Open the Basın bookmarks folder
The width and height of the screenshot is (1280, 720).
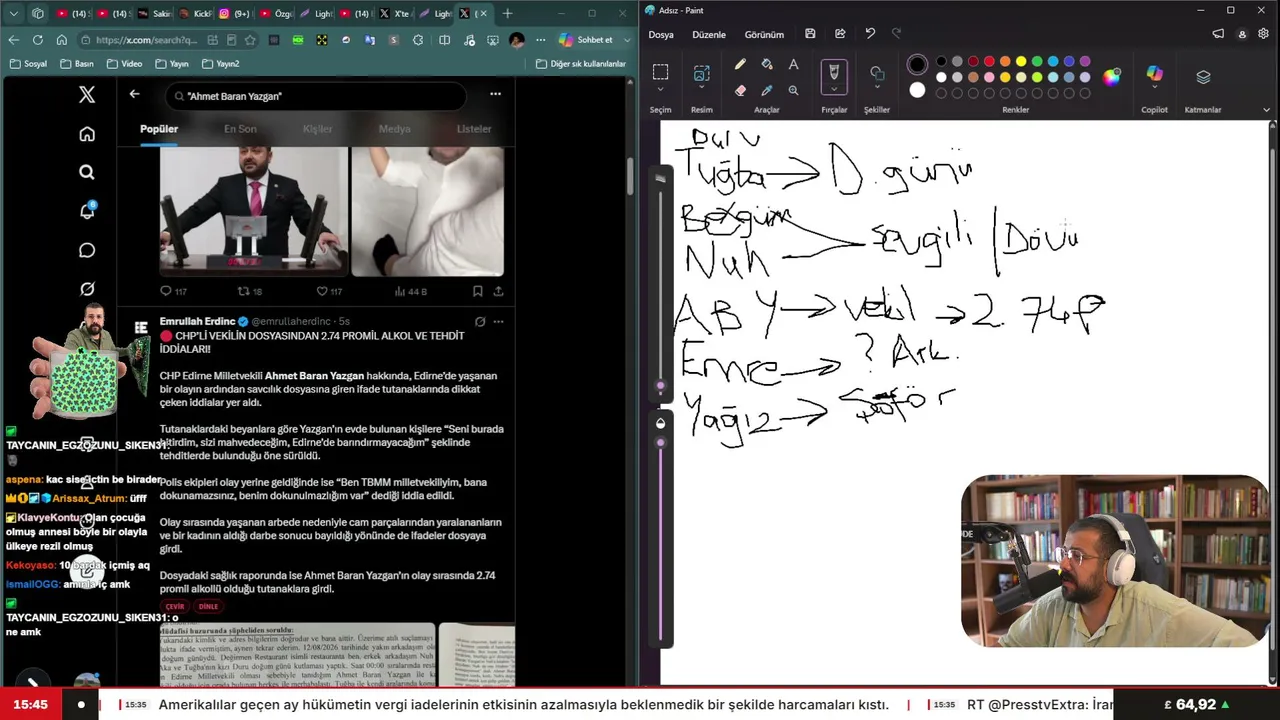coord(77,64)
